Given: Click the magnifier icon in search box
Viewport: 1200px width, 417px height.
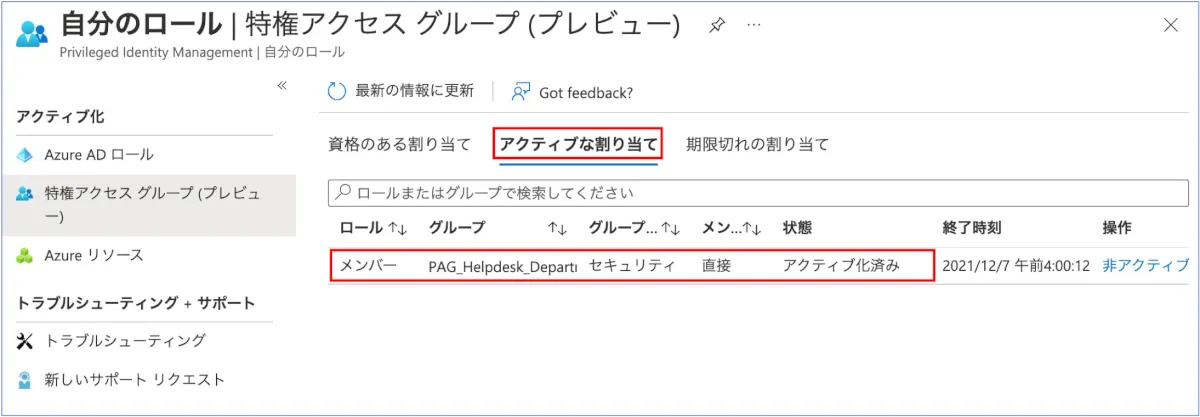Looking at the screenshot, I should click(343, 192).
